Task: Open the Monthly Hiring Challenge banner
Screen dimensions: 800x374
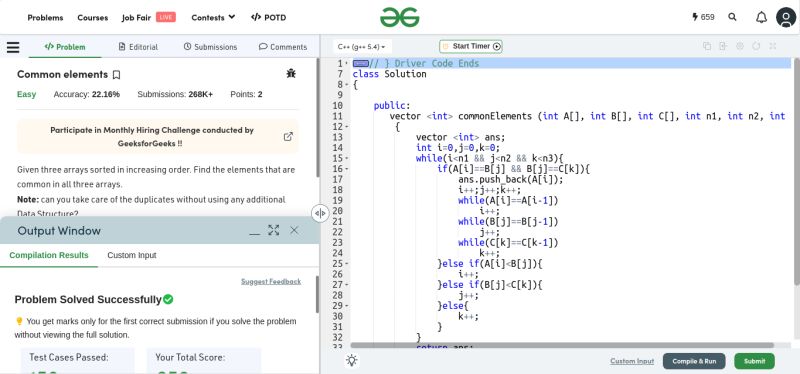Action: [x=158, y=137]
